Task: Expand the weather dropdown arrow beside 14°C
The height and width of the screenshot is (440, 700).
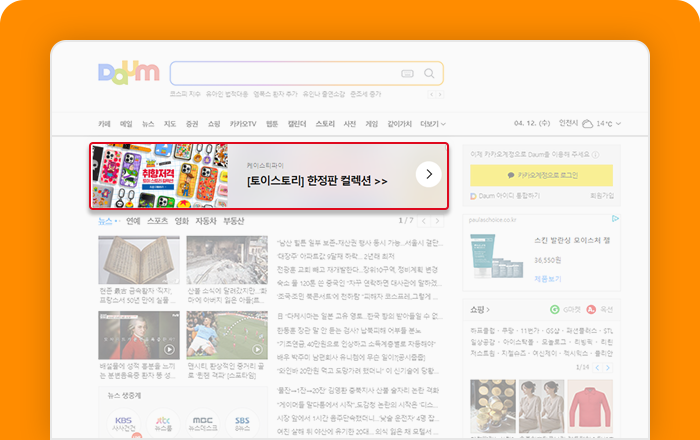Action: pos(618,124)
